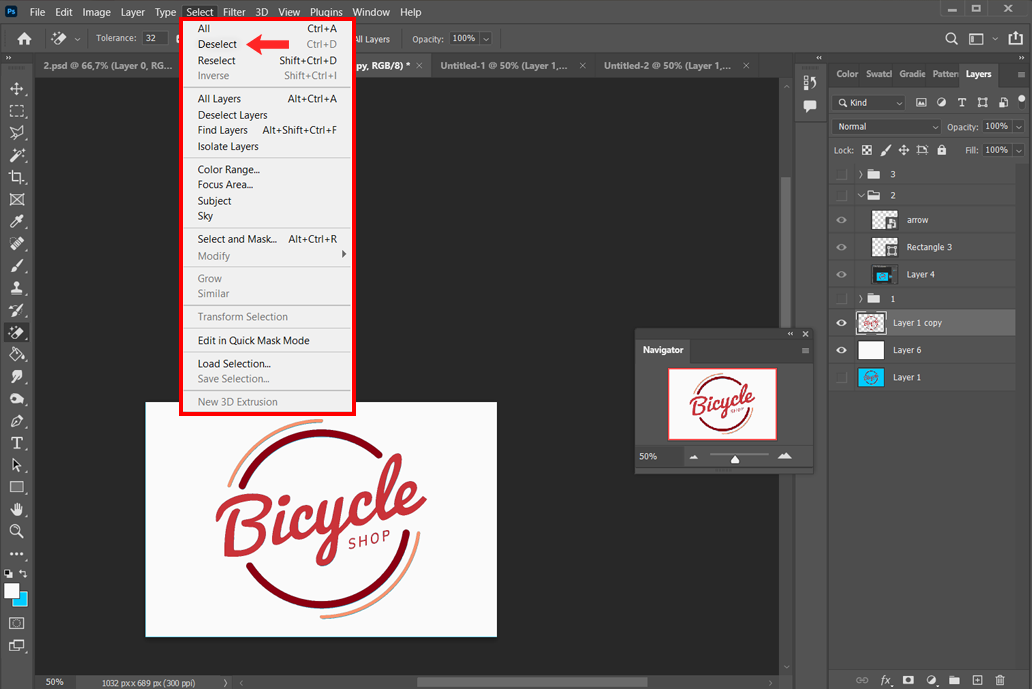This screenshot has width=1032, height=689.
Task: Click the foreground color swatch
Action: [x=11, y=591]
